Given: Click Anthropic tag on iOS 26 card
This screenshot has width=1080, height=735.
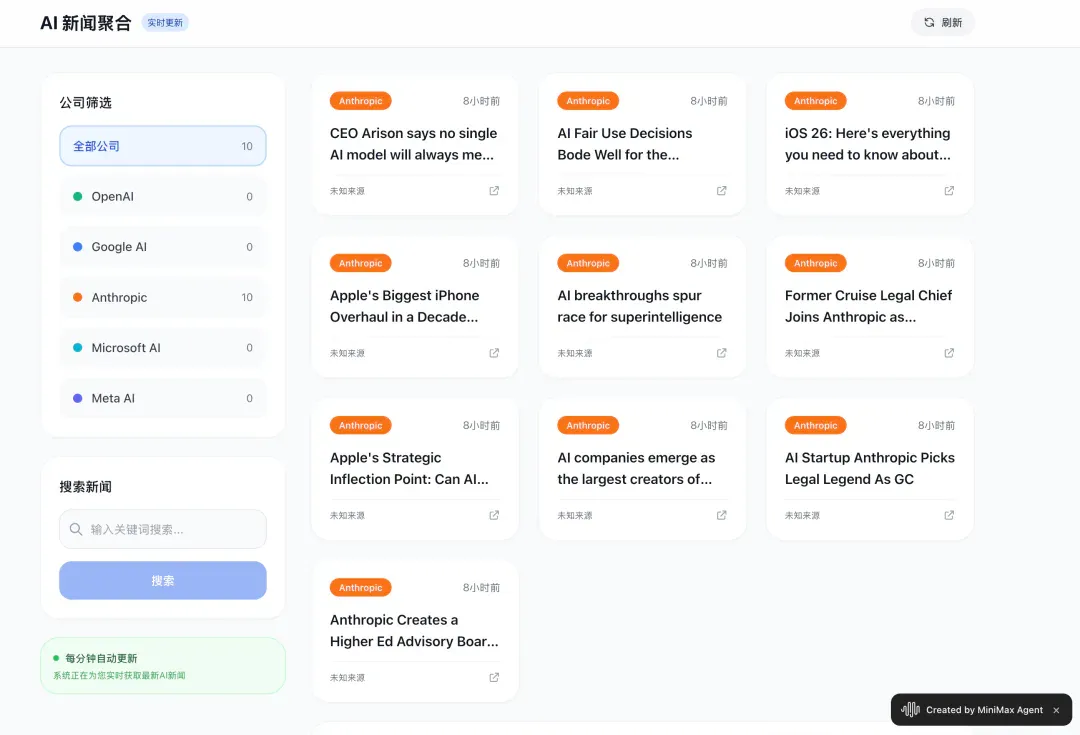Looking at the screenshot, I should 816,101.
